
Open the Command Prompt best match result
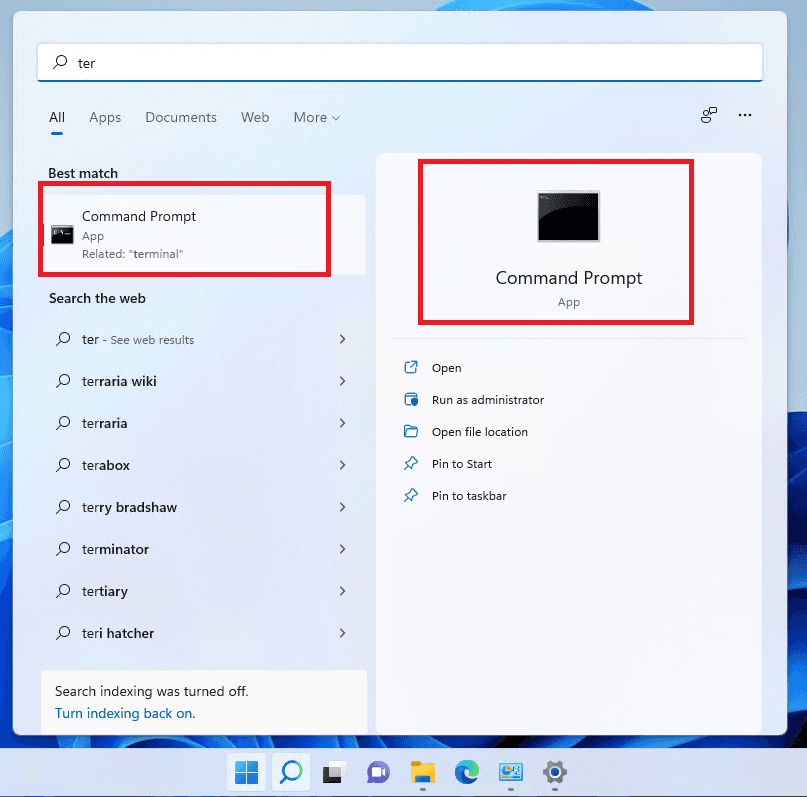[204, 235]
